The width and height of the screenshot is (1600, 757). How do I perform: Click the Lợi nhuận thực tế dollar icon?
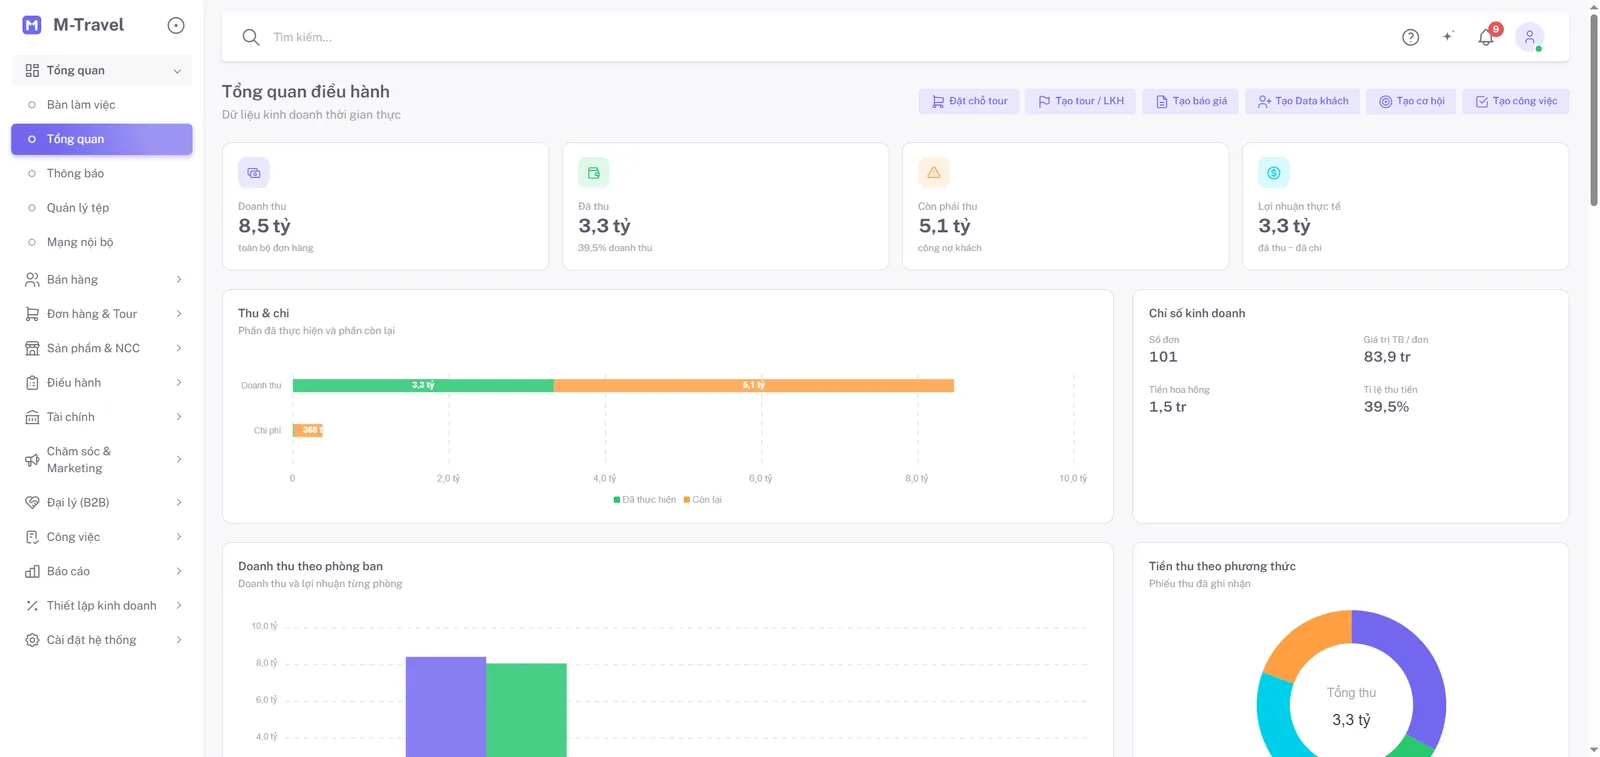pyautogui.click(x=1274, y=173)
